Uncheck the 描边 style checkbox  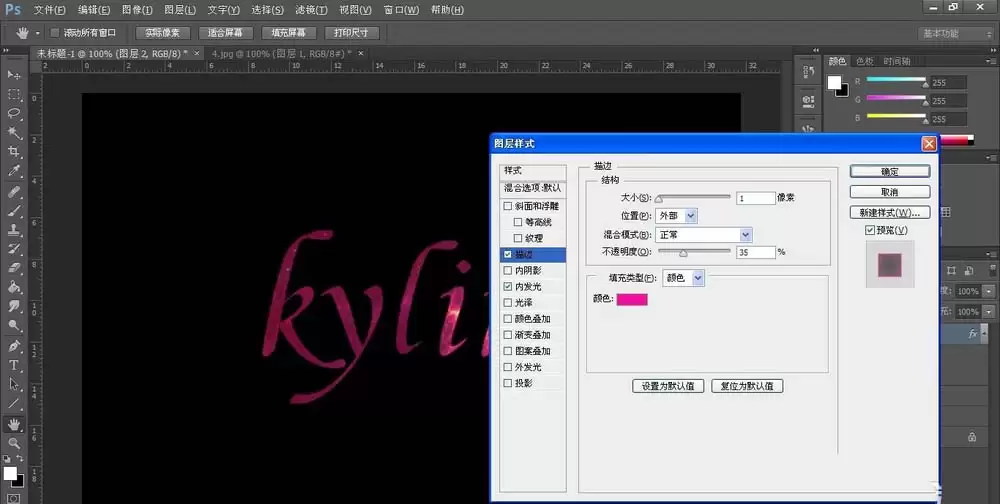tap(508, 254)
